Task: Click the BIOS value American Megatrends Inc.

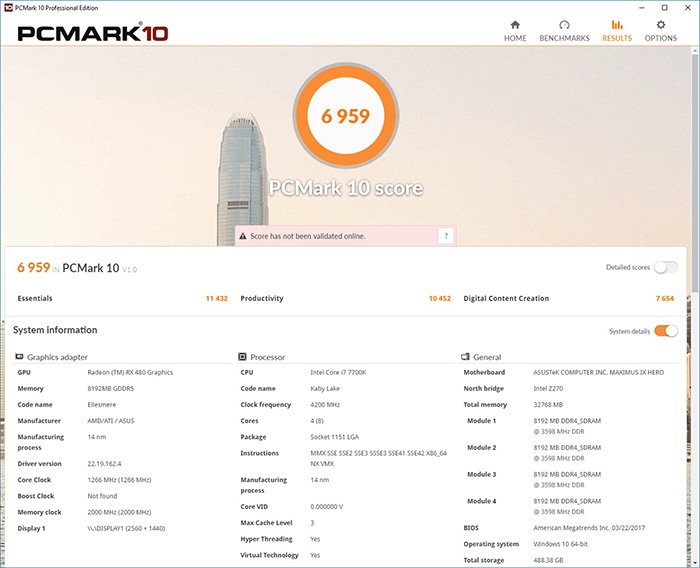Action: pyautogui.click(x=589, y=528)
